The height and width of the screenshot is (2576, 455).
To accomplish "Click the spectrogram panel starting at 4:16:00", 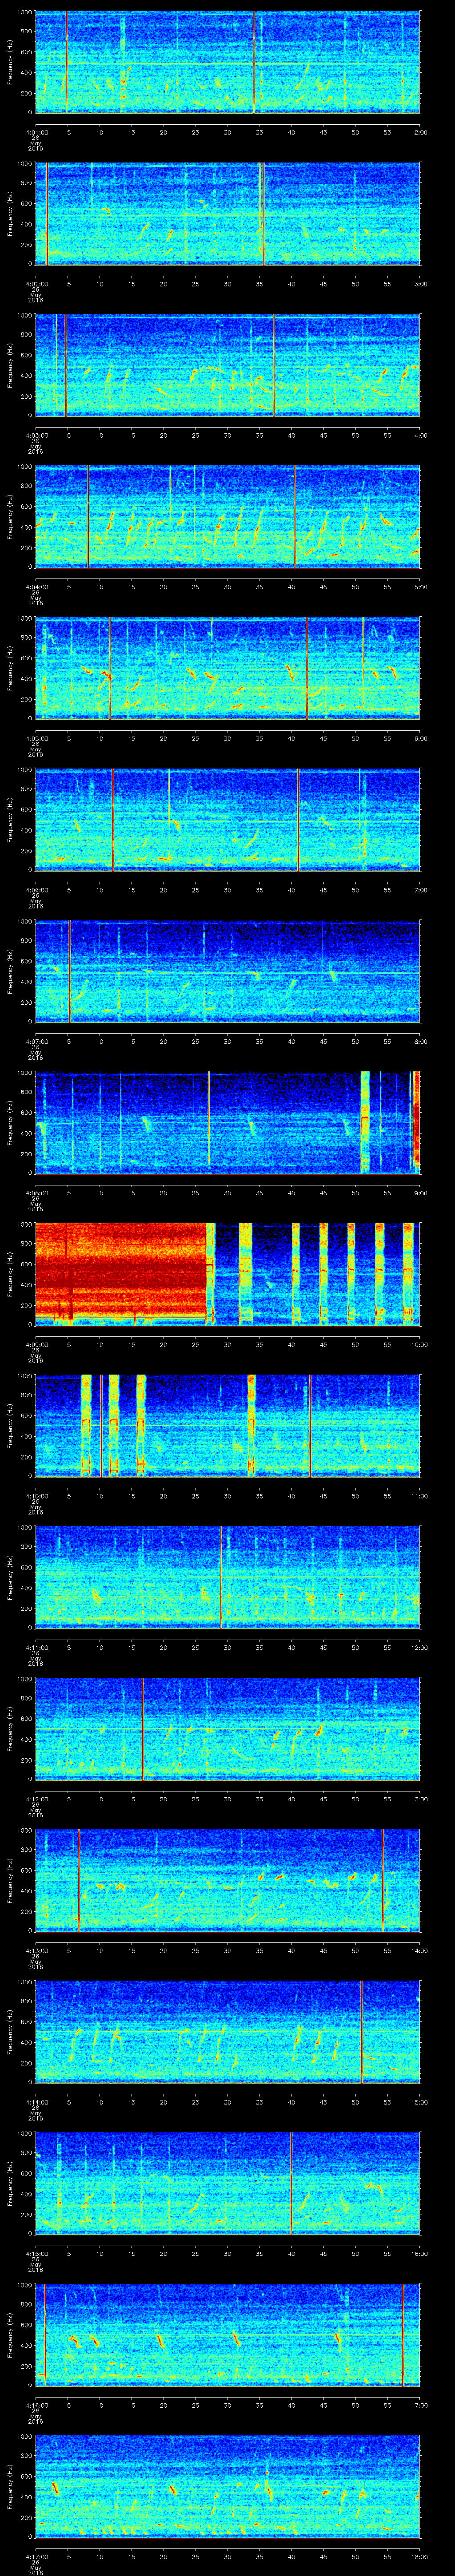I will tap(228, 2335).
